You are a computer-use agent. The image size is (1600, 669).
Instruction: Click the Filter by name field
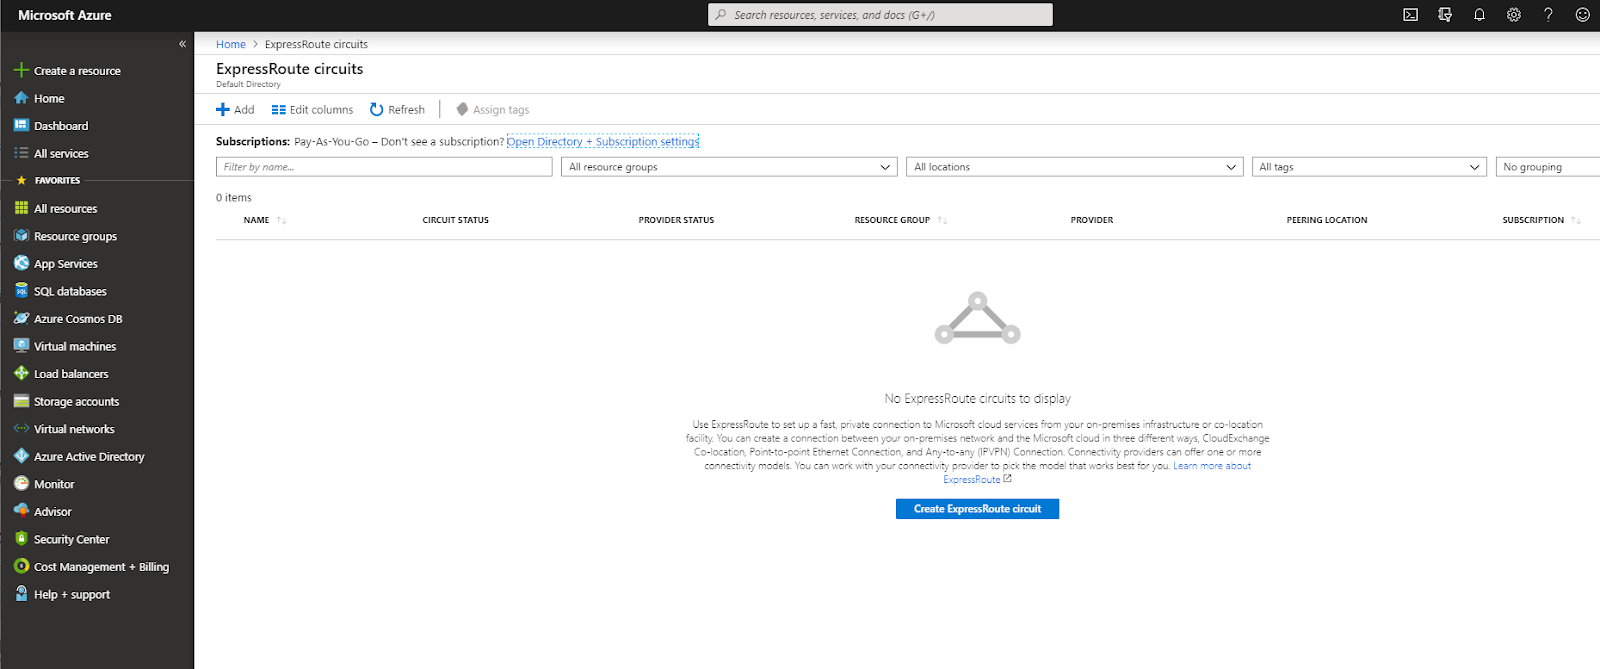[384, 167]
